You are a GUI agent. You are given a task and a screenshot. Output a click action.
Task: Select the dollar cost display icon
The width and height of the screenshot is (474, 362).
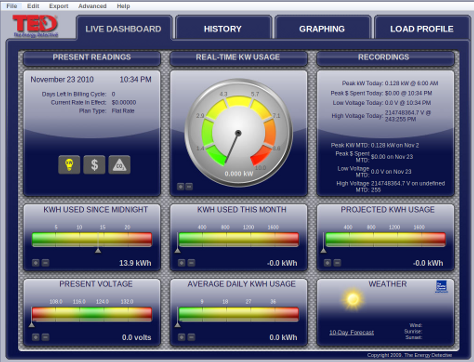coord(94,165)
